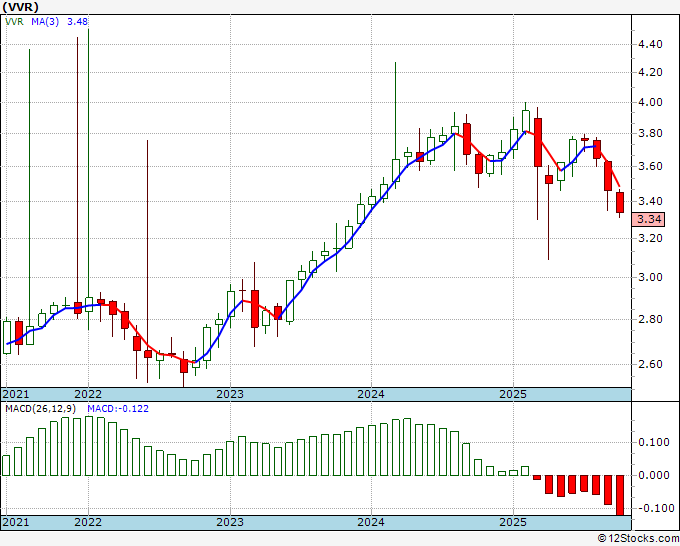
Task: Click 2021 on the MACD timeline
Action: coord(16,522)
